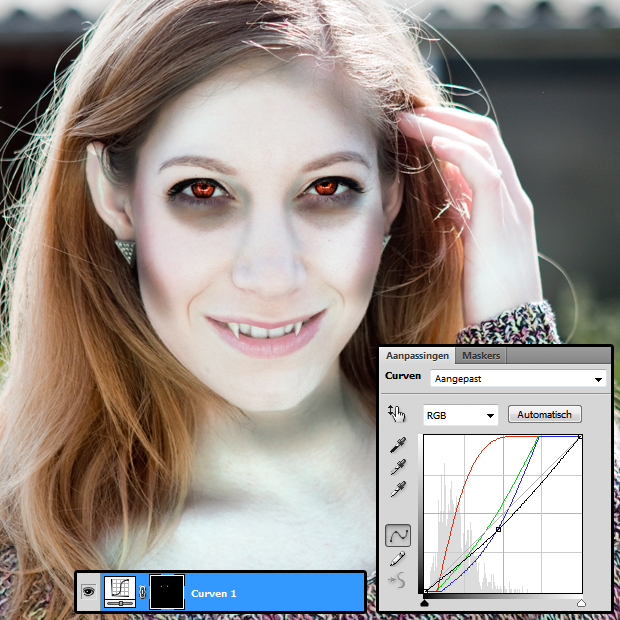Pick the white point eyedropper
This screenshot has height=620, width=620.
pos(398,489)
